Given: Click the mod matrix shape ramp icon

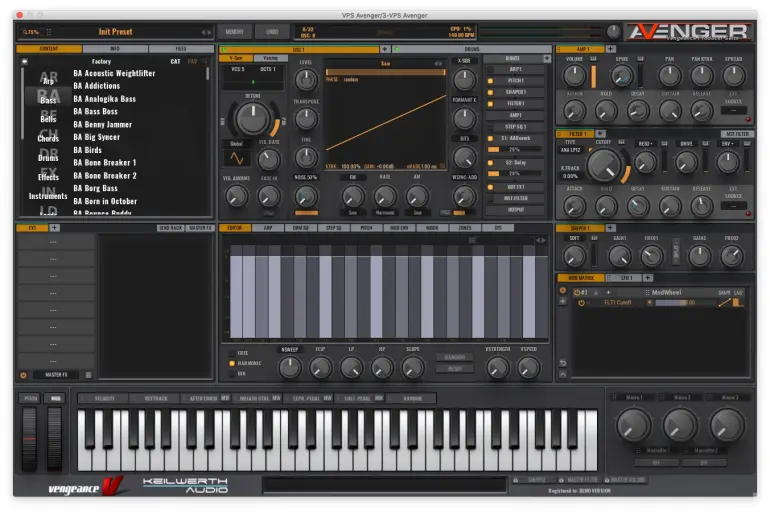Looking at the screenshot, I should coord(724,303).
